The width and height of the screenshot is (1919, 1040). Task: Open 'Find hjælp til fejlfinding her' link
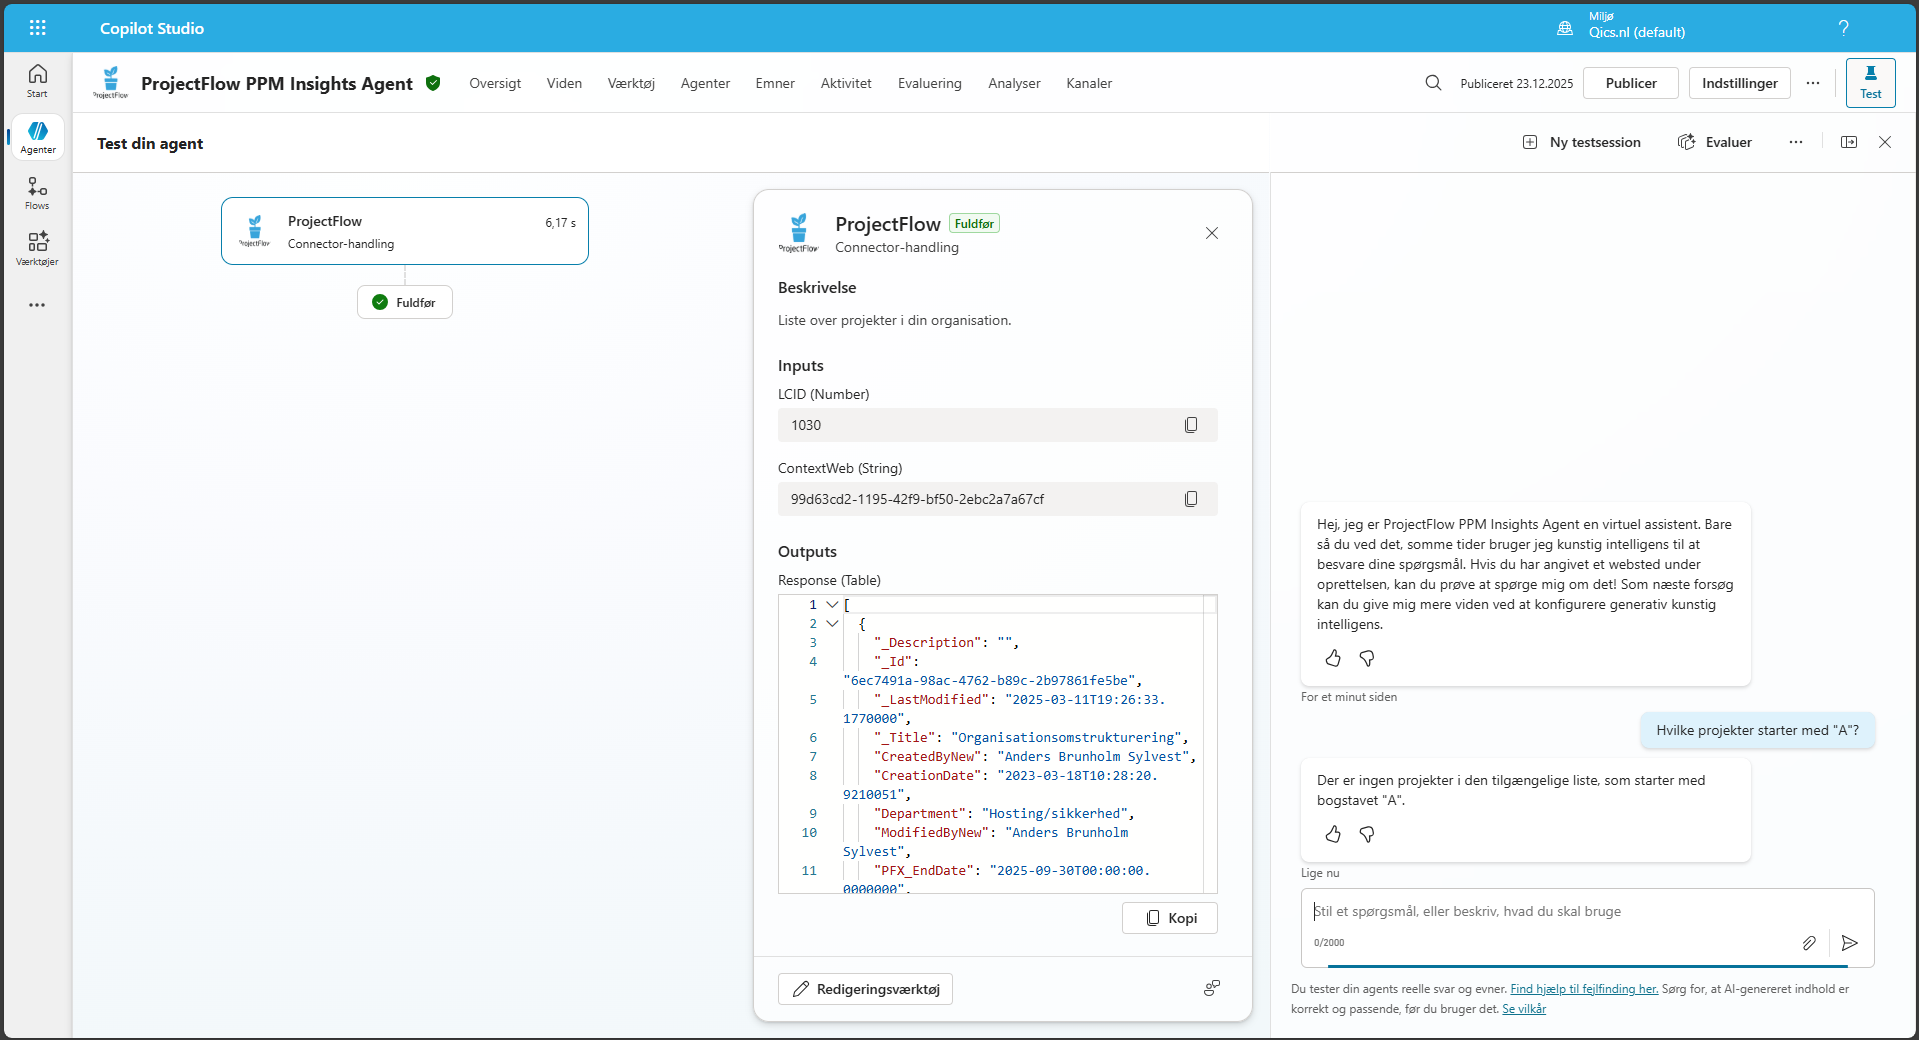pos(1584,989)
